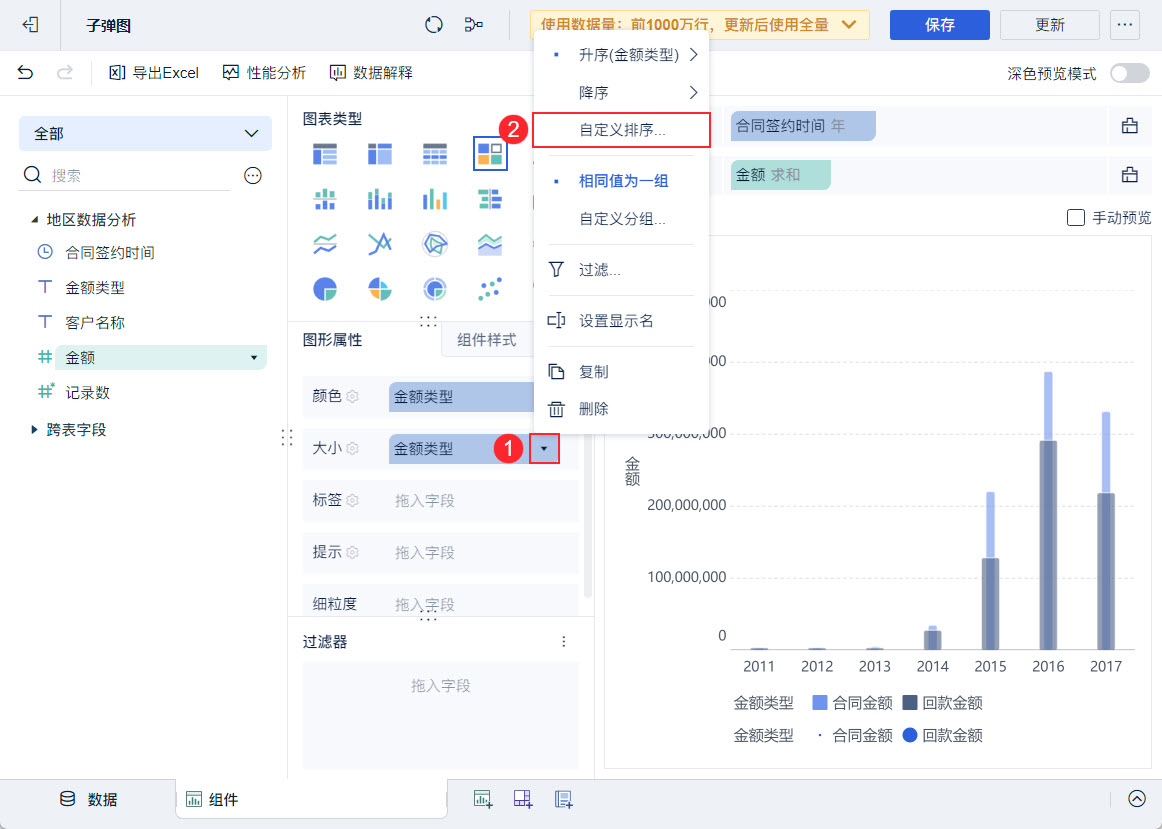Click 设置显示名 menu entry
Screen dimensions: 1162x829
[621, 321]
